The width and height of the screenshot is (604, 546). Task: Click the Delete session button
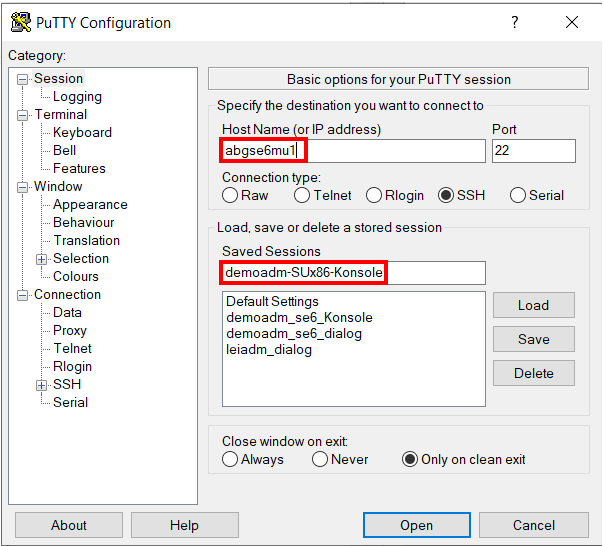[x=533, y=373]
